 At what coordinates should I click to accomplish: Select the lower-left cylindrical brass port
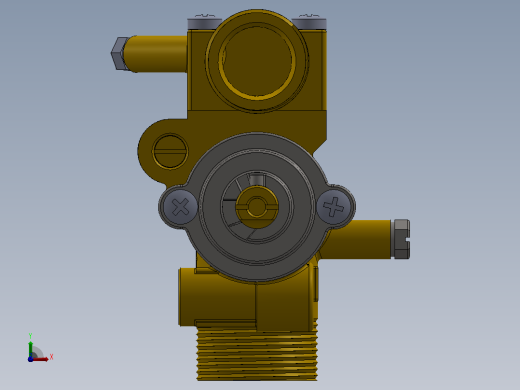click(x=217, y=297)
